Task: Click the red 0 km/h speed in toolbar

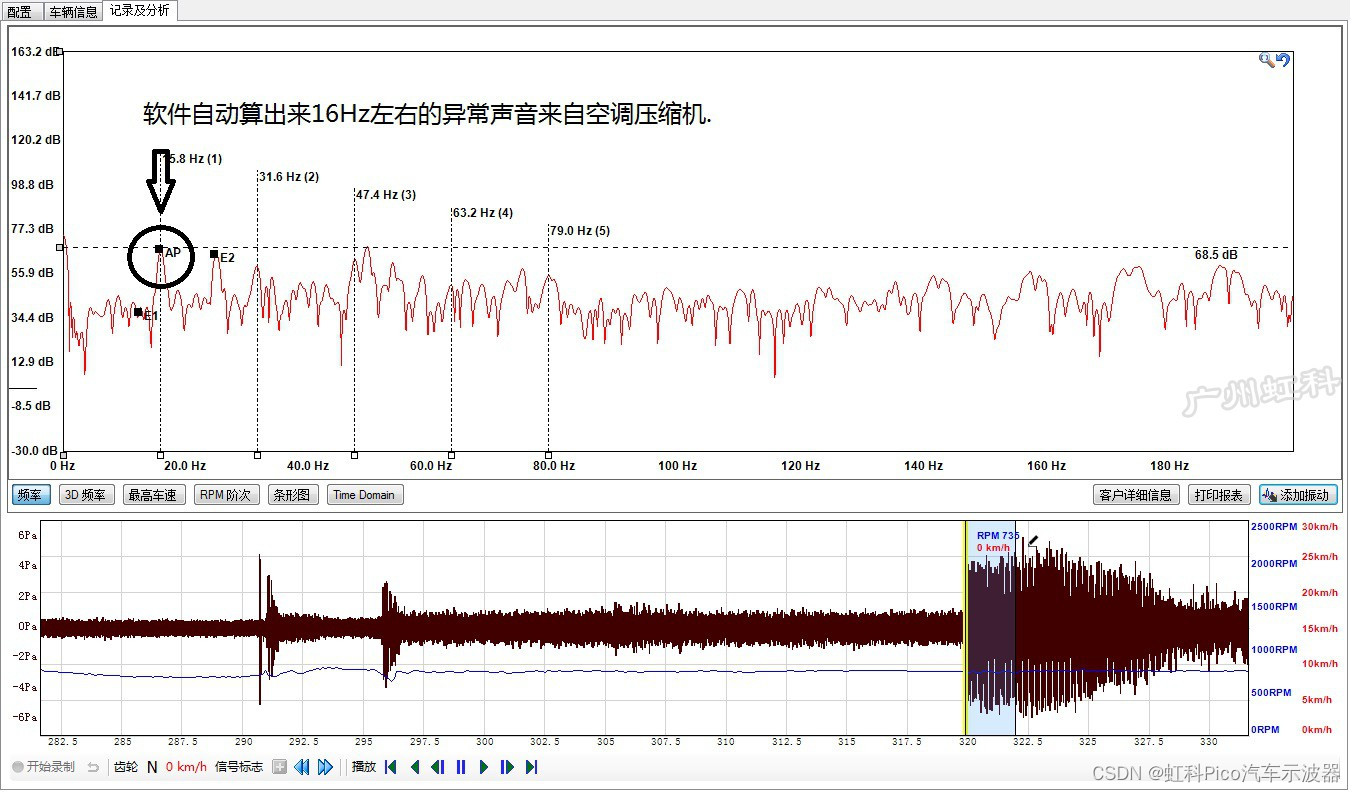Action: coord(186,767)
